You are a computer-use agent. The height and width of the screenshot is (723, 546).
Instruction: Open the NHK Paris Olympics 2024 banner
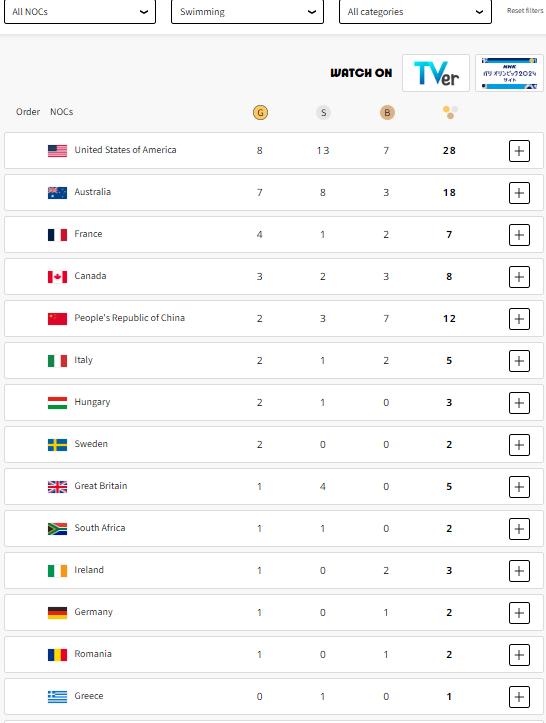(509, 73)
